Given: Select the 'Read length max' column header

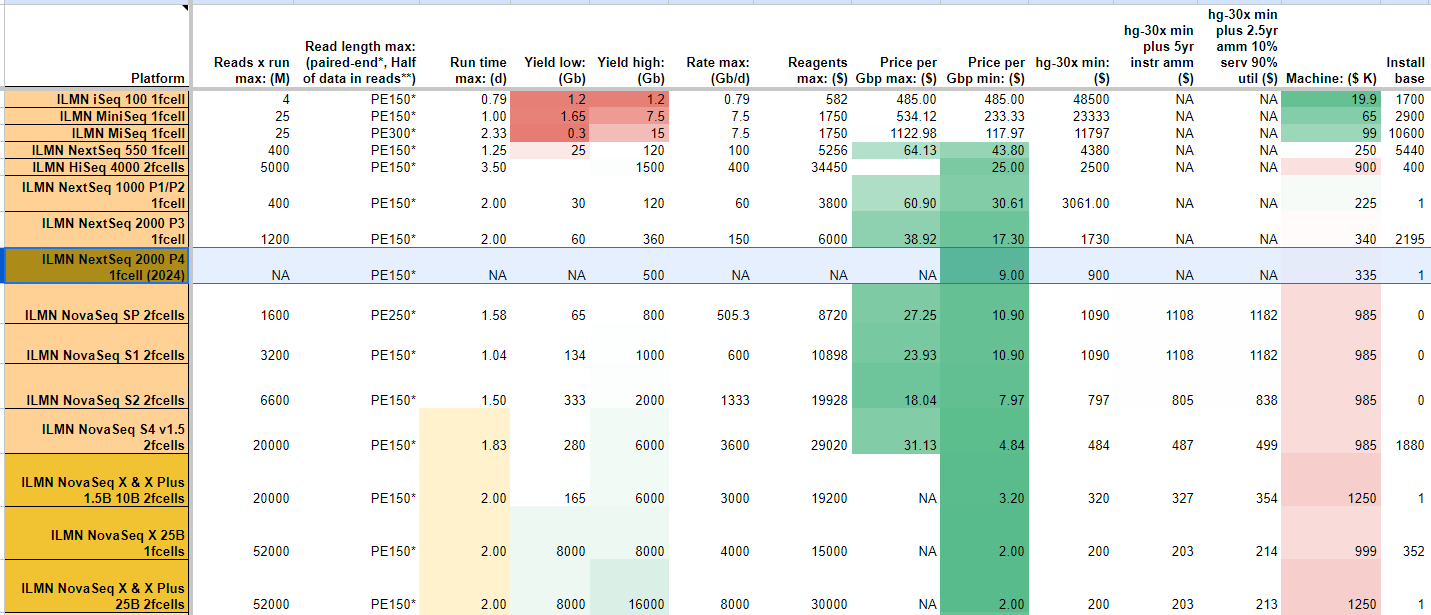Looking at the screenshot, I should click(x=356, y=46).
